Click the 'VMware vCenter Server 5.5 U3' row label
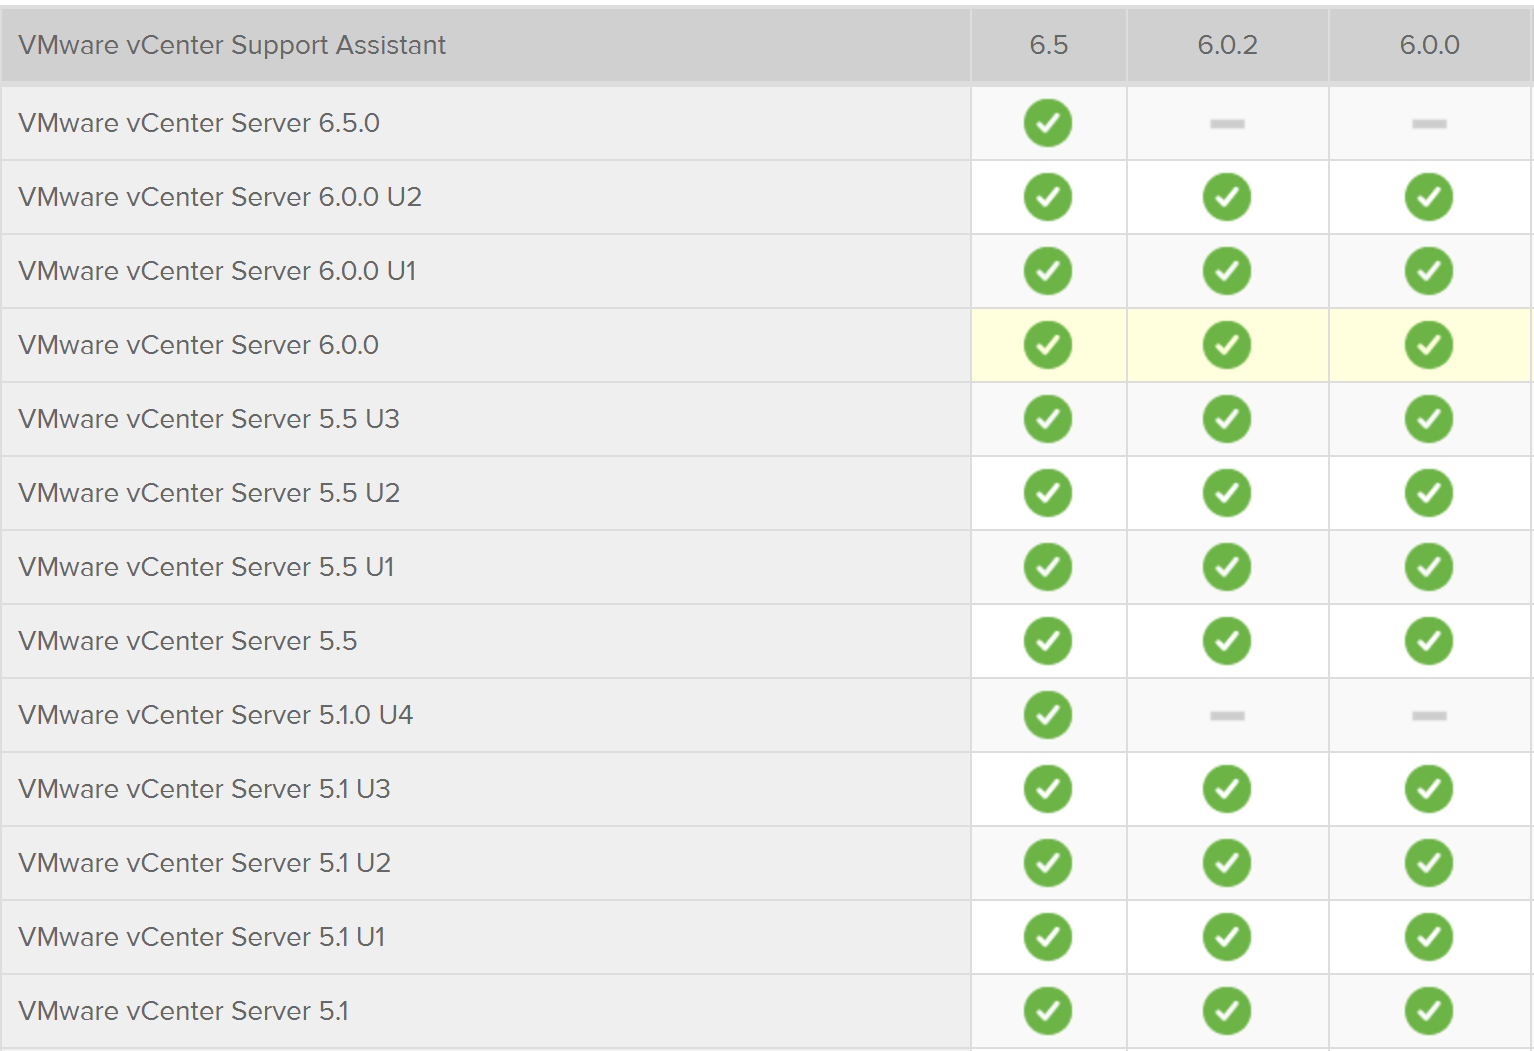Viewport: 1534px width, 1051px height. [x=209, y=419]
